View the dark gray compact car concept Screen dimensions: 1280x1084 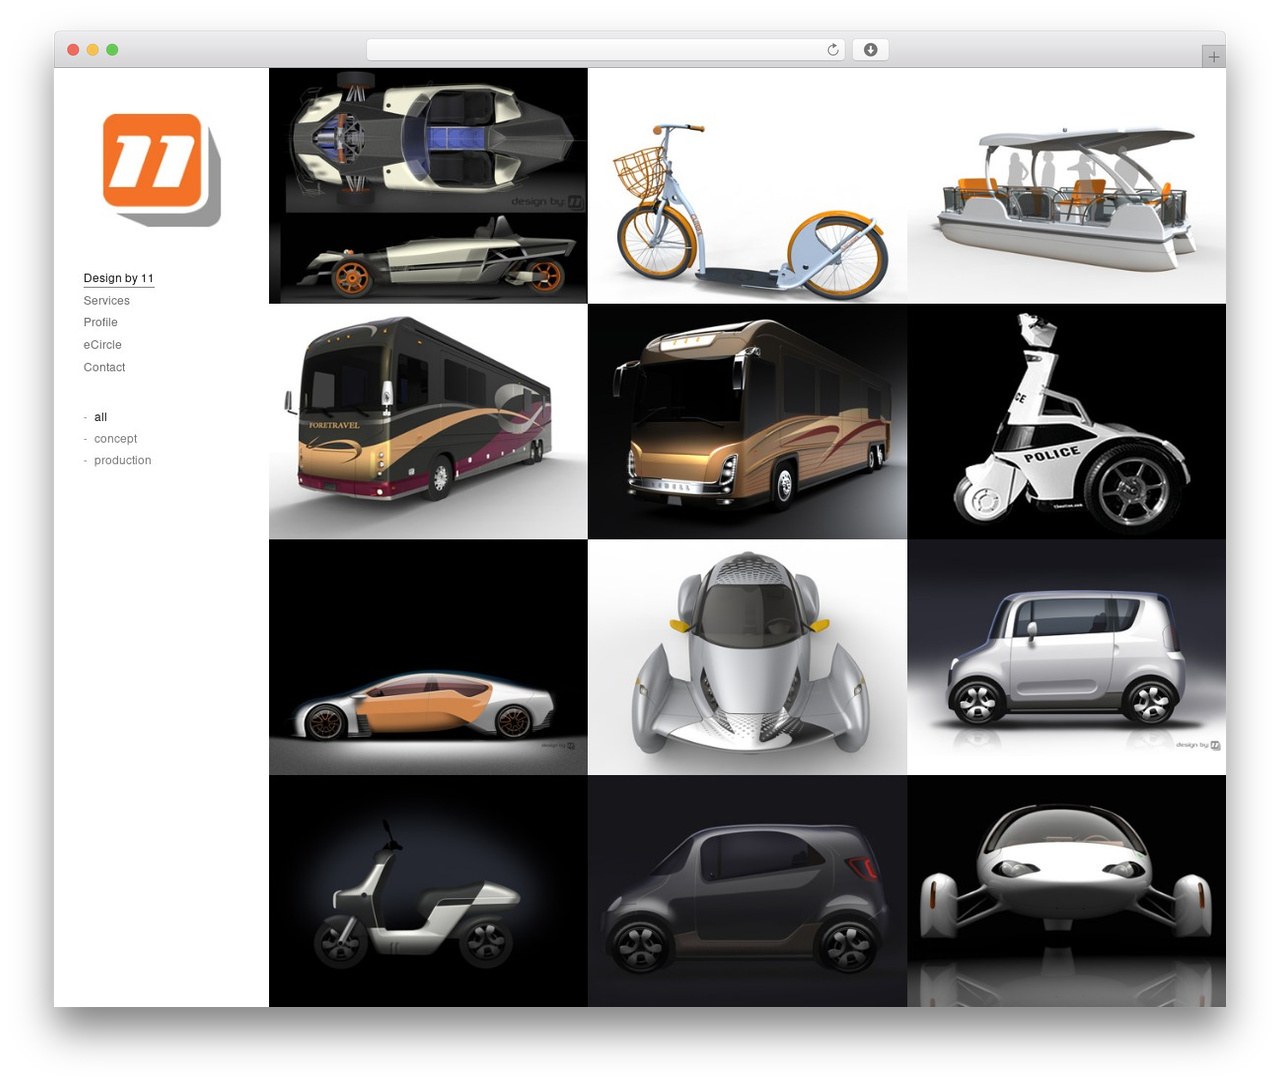(747, 891)
